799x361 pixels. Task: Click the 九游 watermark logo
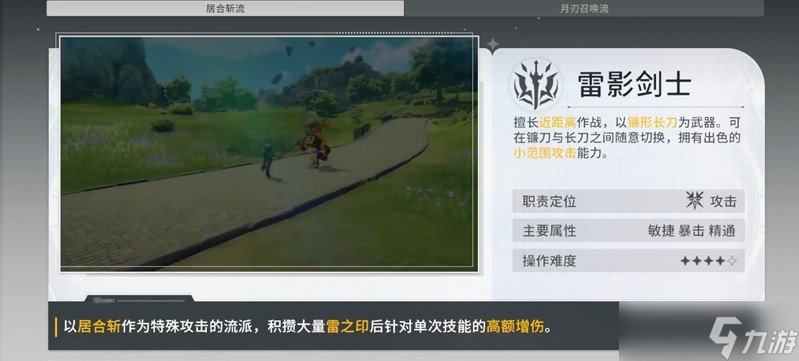[x=753, y=338]
